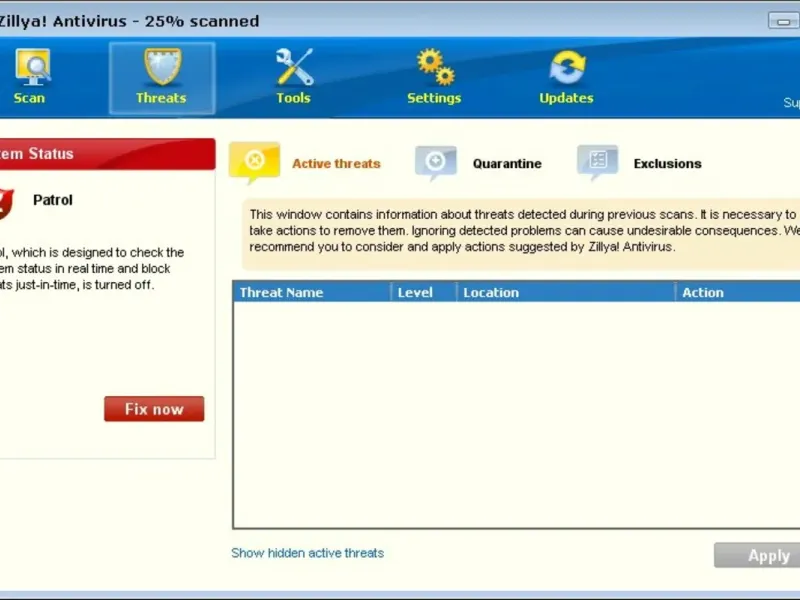Click the Updates label in toolbar
This screenshot has height=600, width=800.
pos(566,98)
